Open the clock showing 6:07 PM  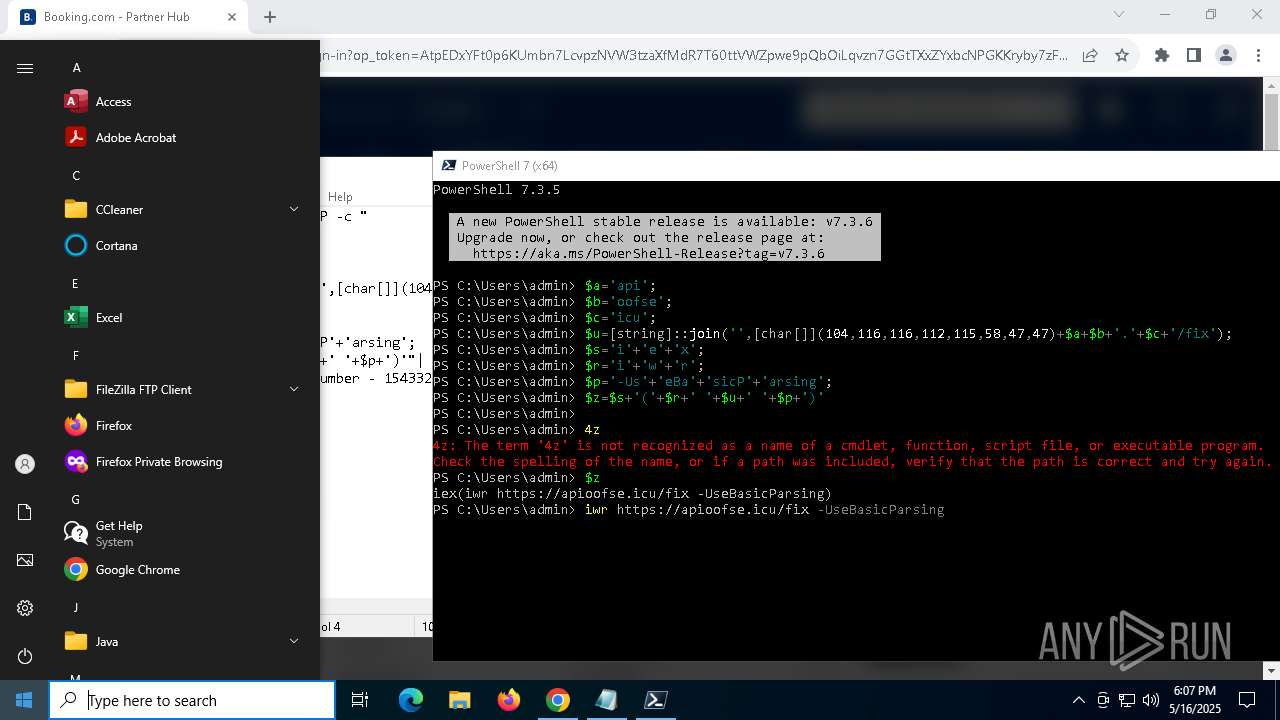[1194, 700]
